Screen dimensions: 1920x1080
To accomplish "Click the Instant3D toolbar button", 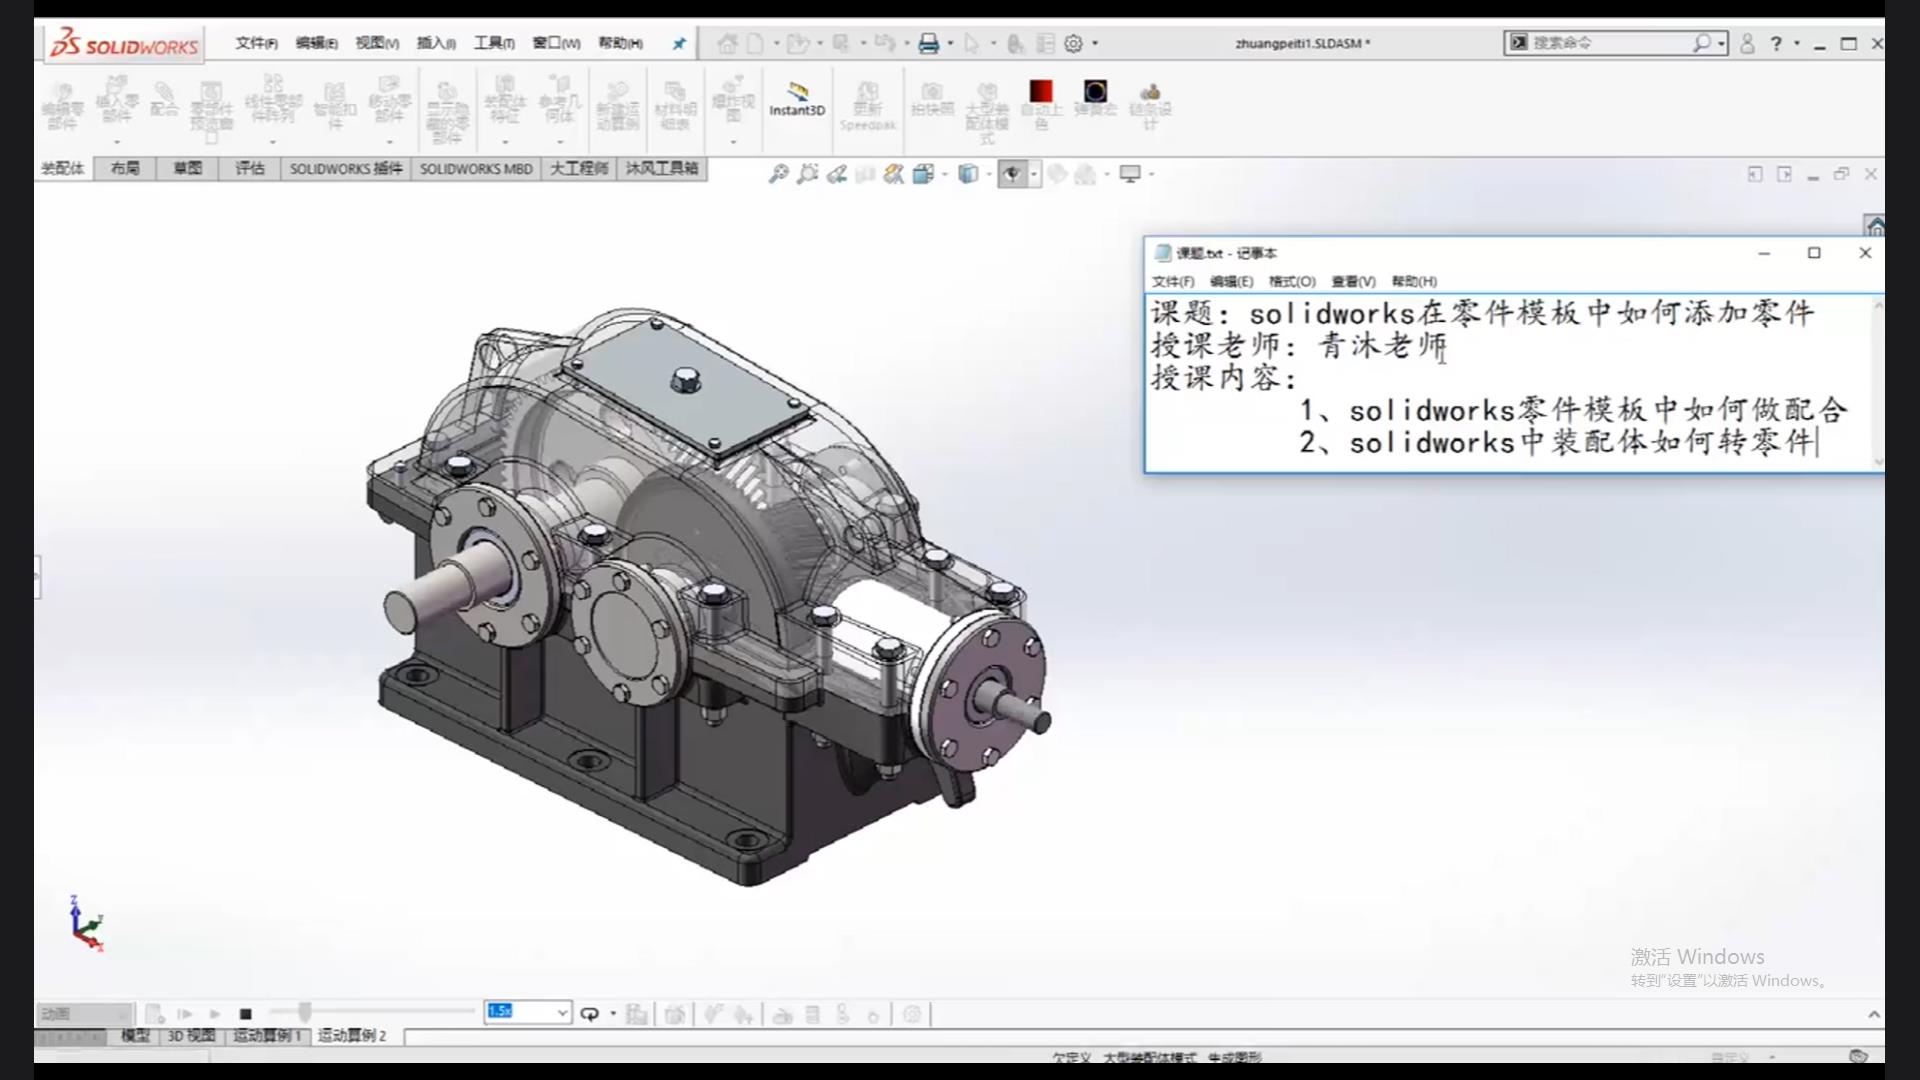I will [797, 100].
